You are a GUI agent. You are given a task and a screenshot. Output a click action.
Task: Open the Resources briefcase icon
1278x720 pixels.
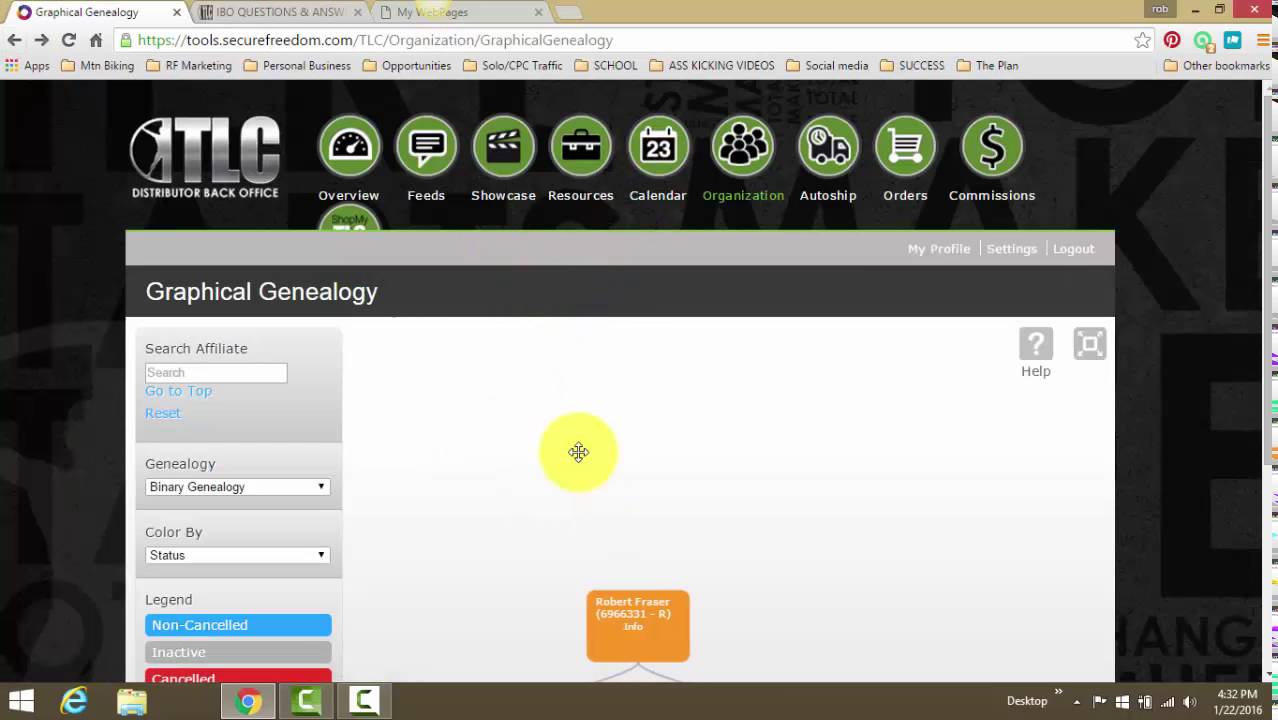580,146
